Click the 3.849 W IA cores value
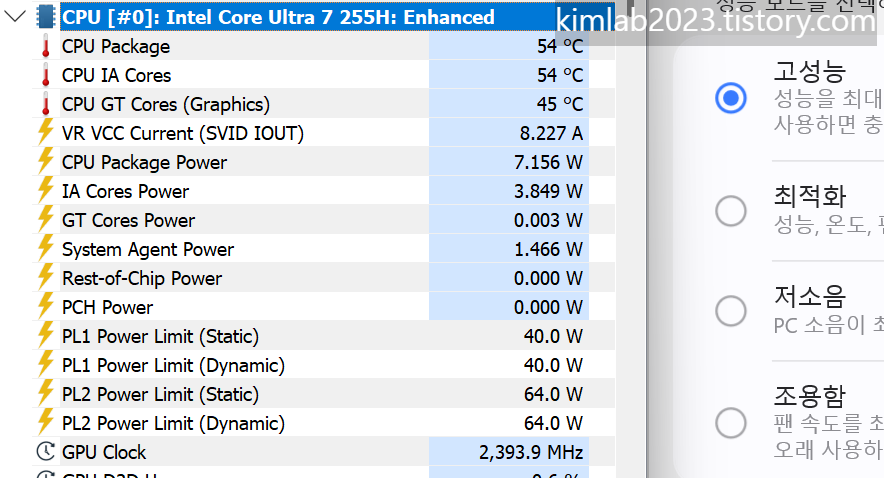Viewport: 884px width, 478px height. pos(548,192)
